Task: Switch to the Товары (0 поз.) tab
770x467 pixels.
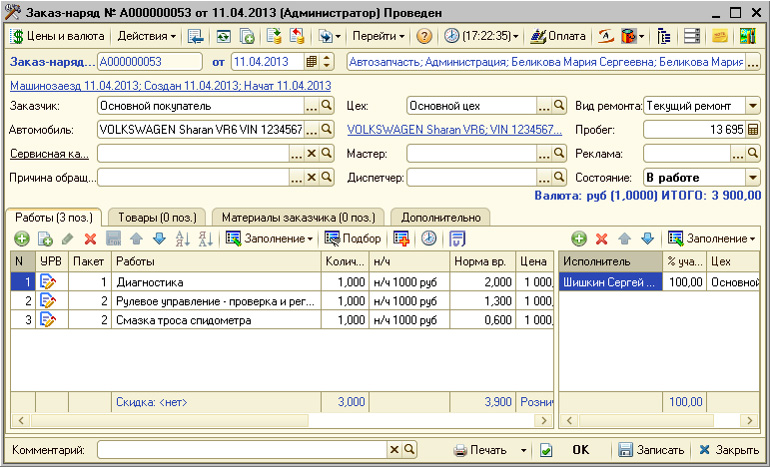Action: click(x=157, y=218)
